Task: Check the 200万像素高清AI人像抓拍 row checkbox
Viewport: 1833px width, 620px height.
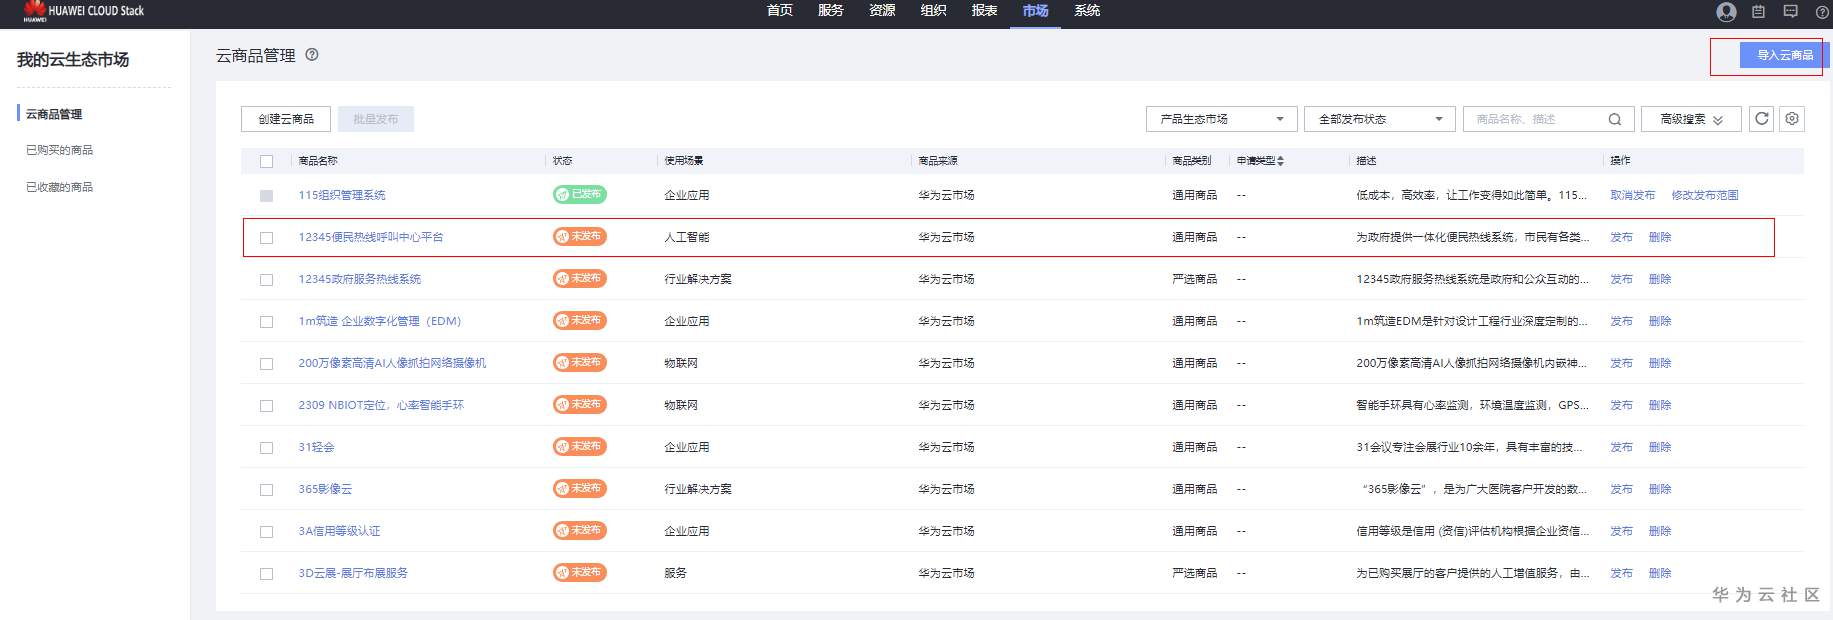Action: (x=266, y=364)
